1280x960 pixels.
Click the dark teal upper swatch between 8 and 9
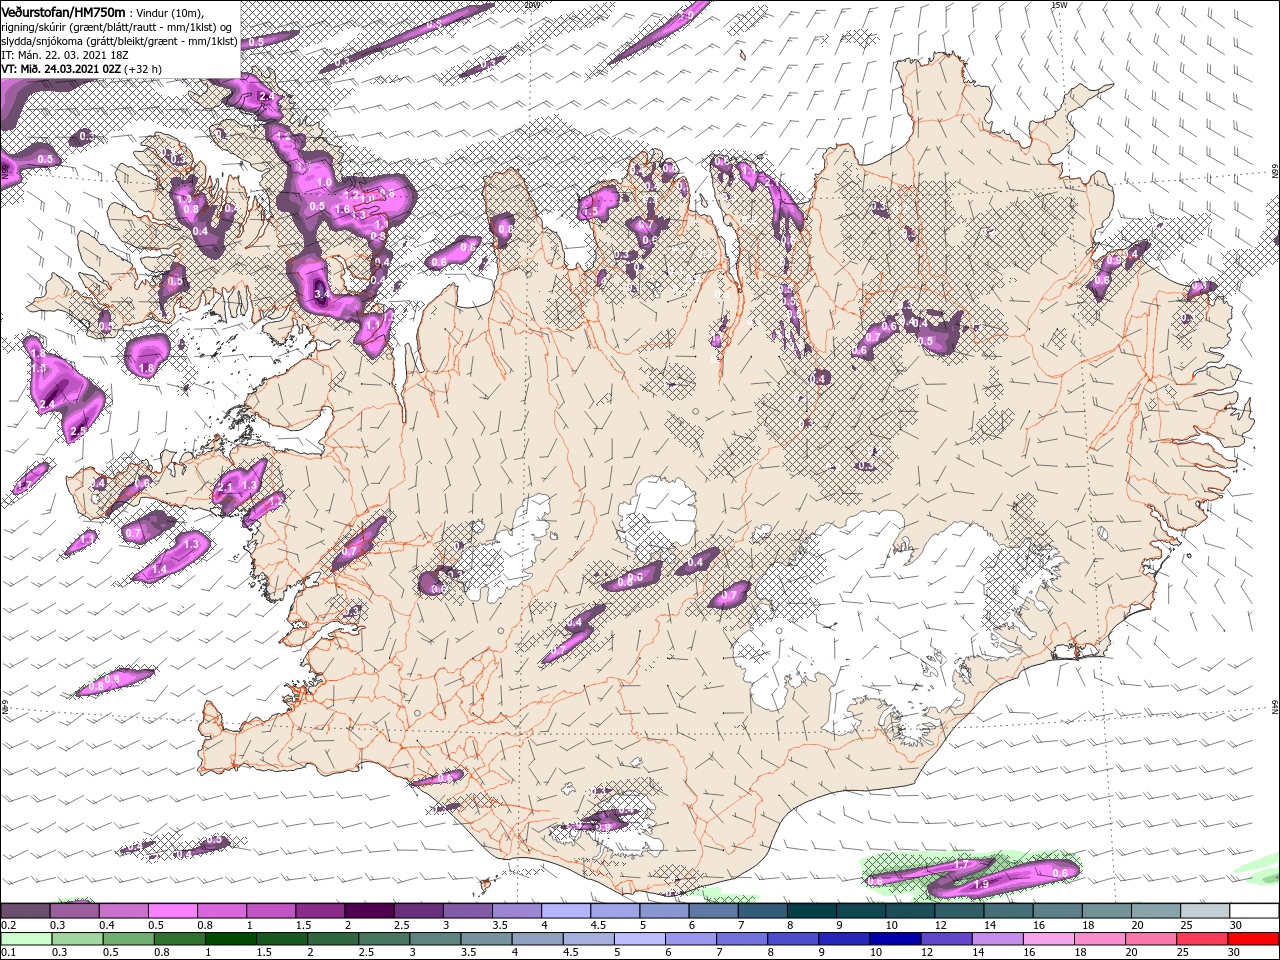(812, 911)
